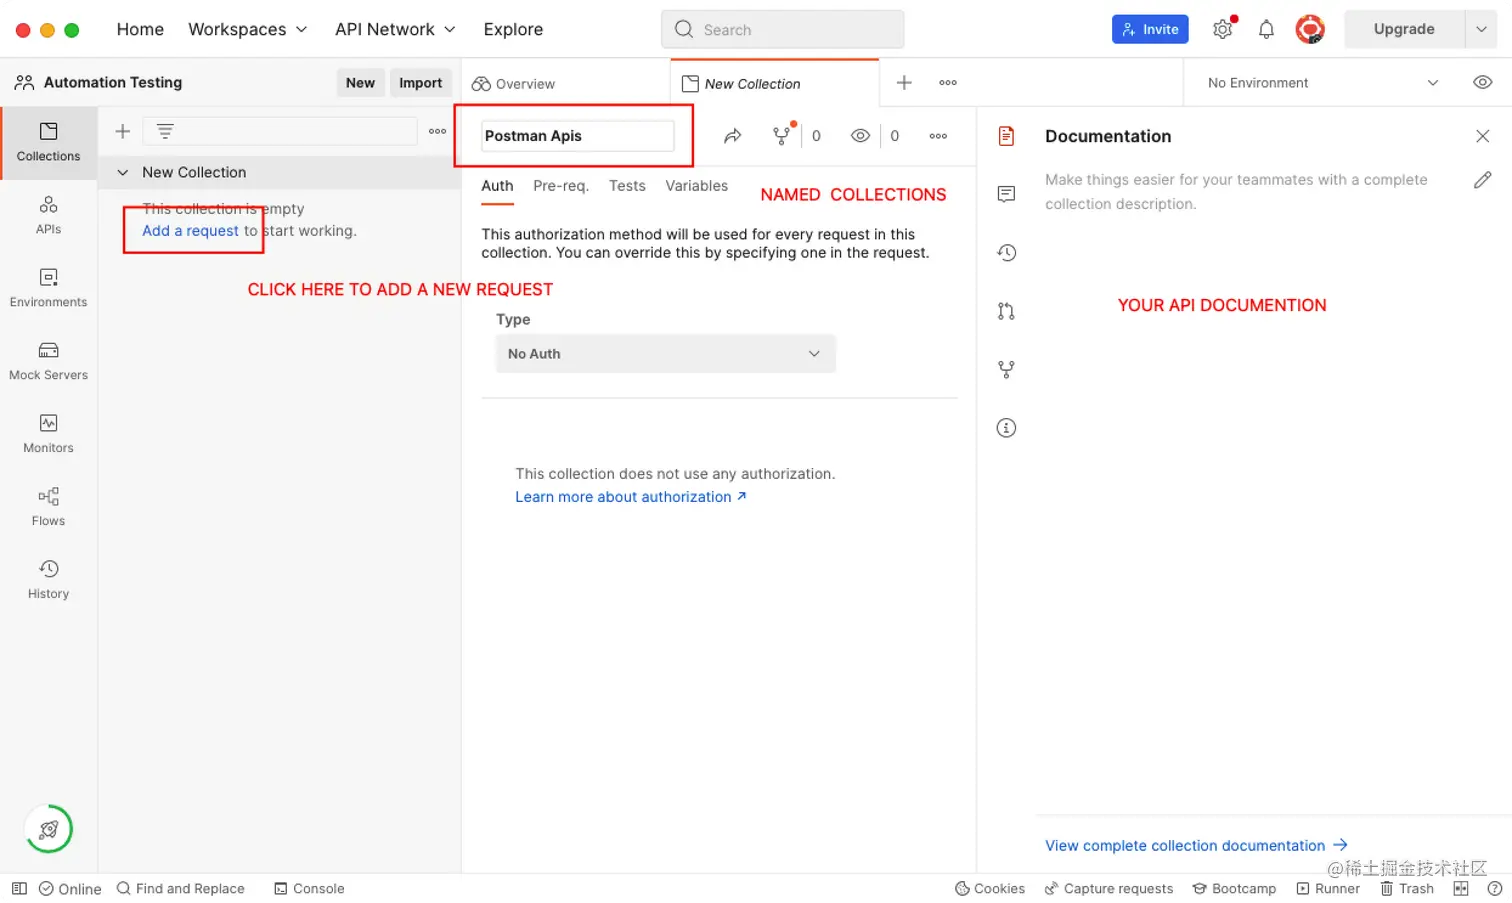Open the collection's three-dot more actions menu
1512x903 pixels.
point(938,136)
